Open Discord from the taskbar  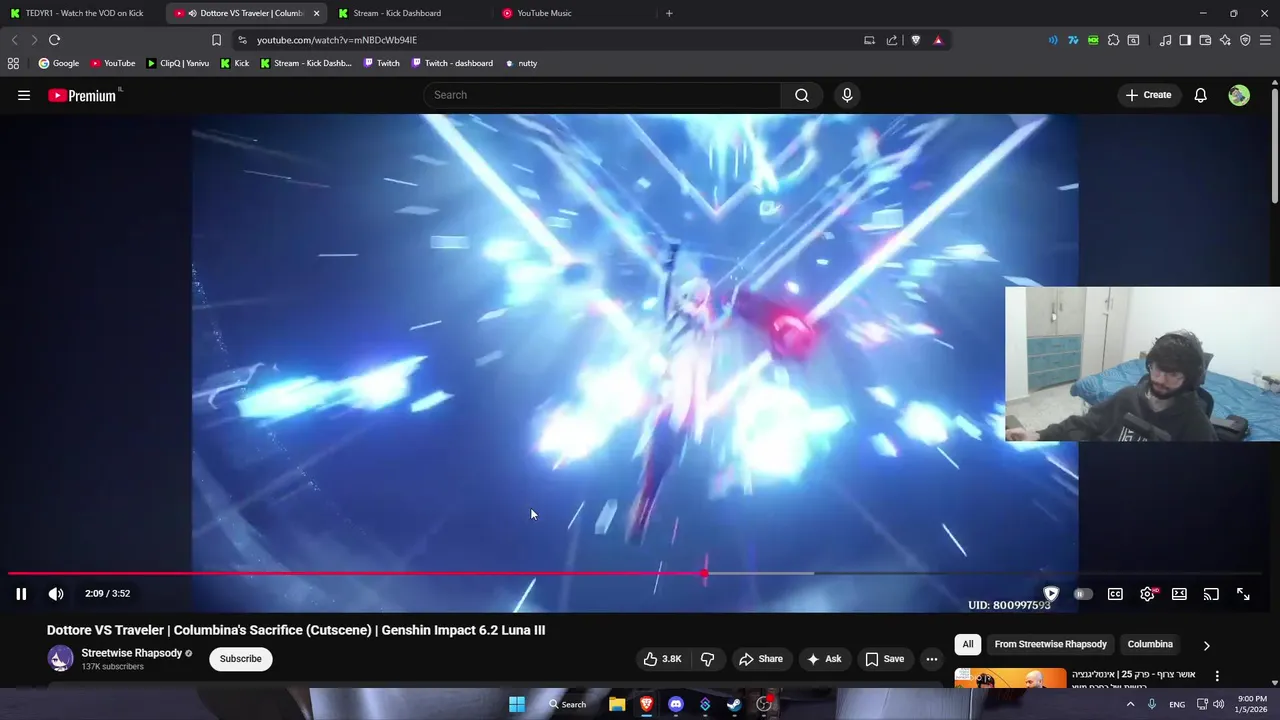point(675,704)
